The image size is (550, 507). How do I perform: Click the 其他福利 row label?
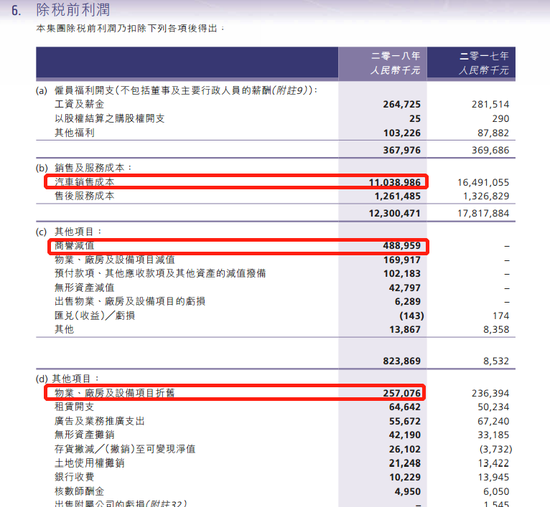[74, 133]
